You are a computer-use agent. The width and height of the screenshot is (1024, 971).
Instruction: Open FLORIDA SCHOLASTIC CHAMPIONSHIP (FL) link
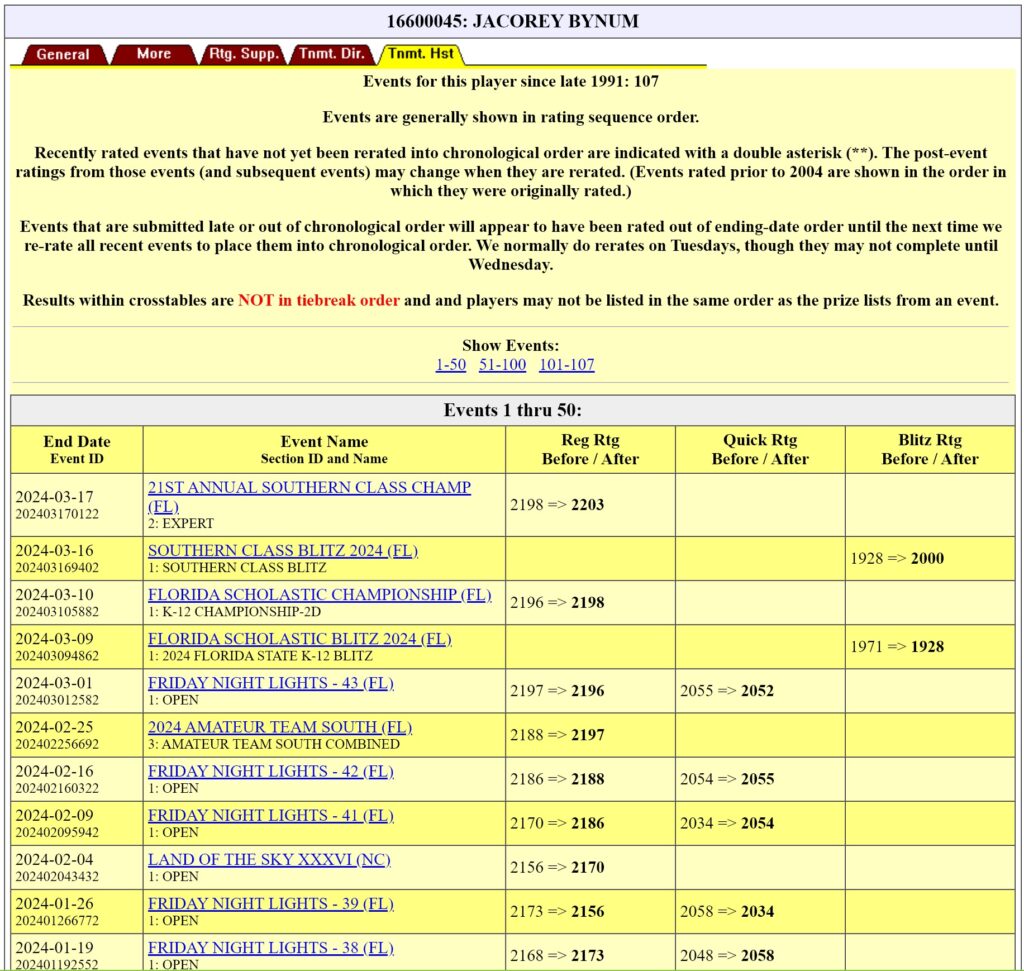[x=319, y=595]
